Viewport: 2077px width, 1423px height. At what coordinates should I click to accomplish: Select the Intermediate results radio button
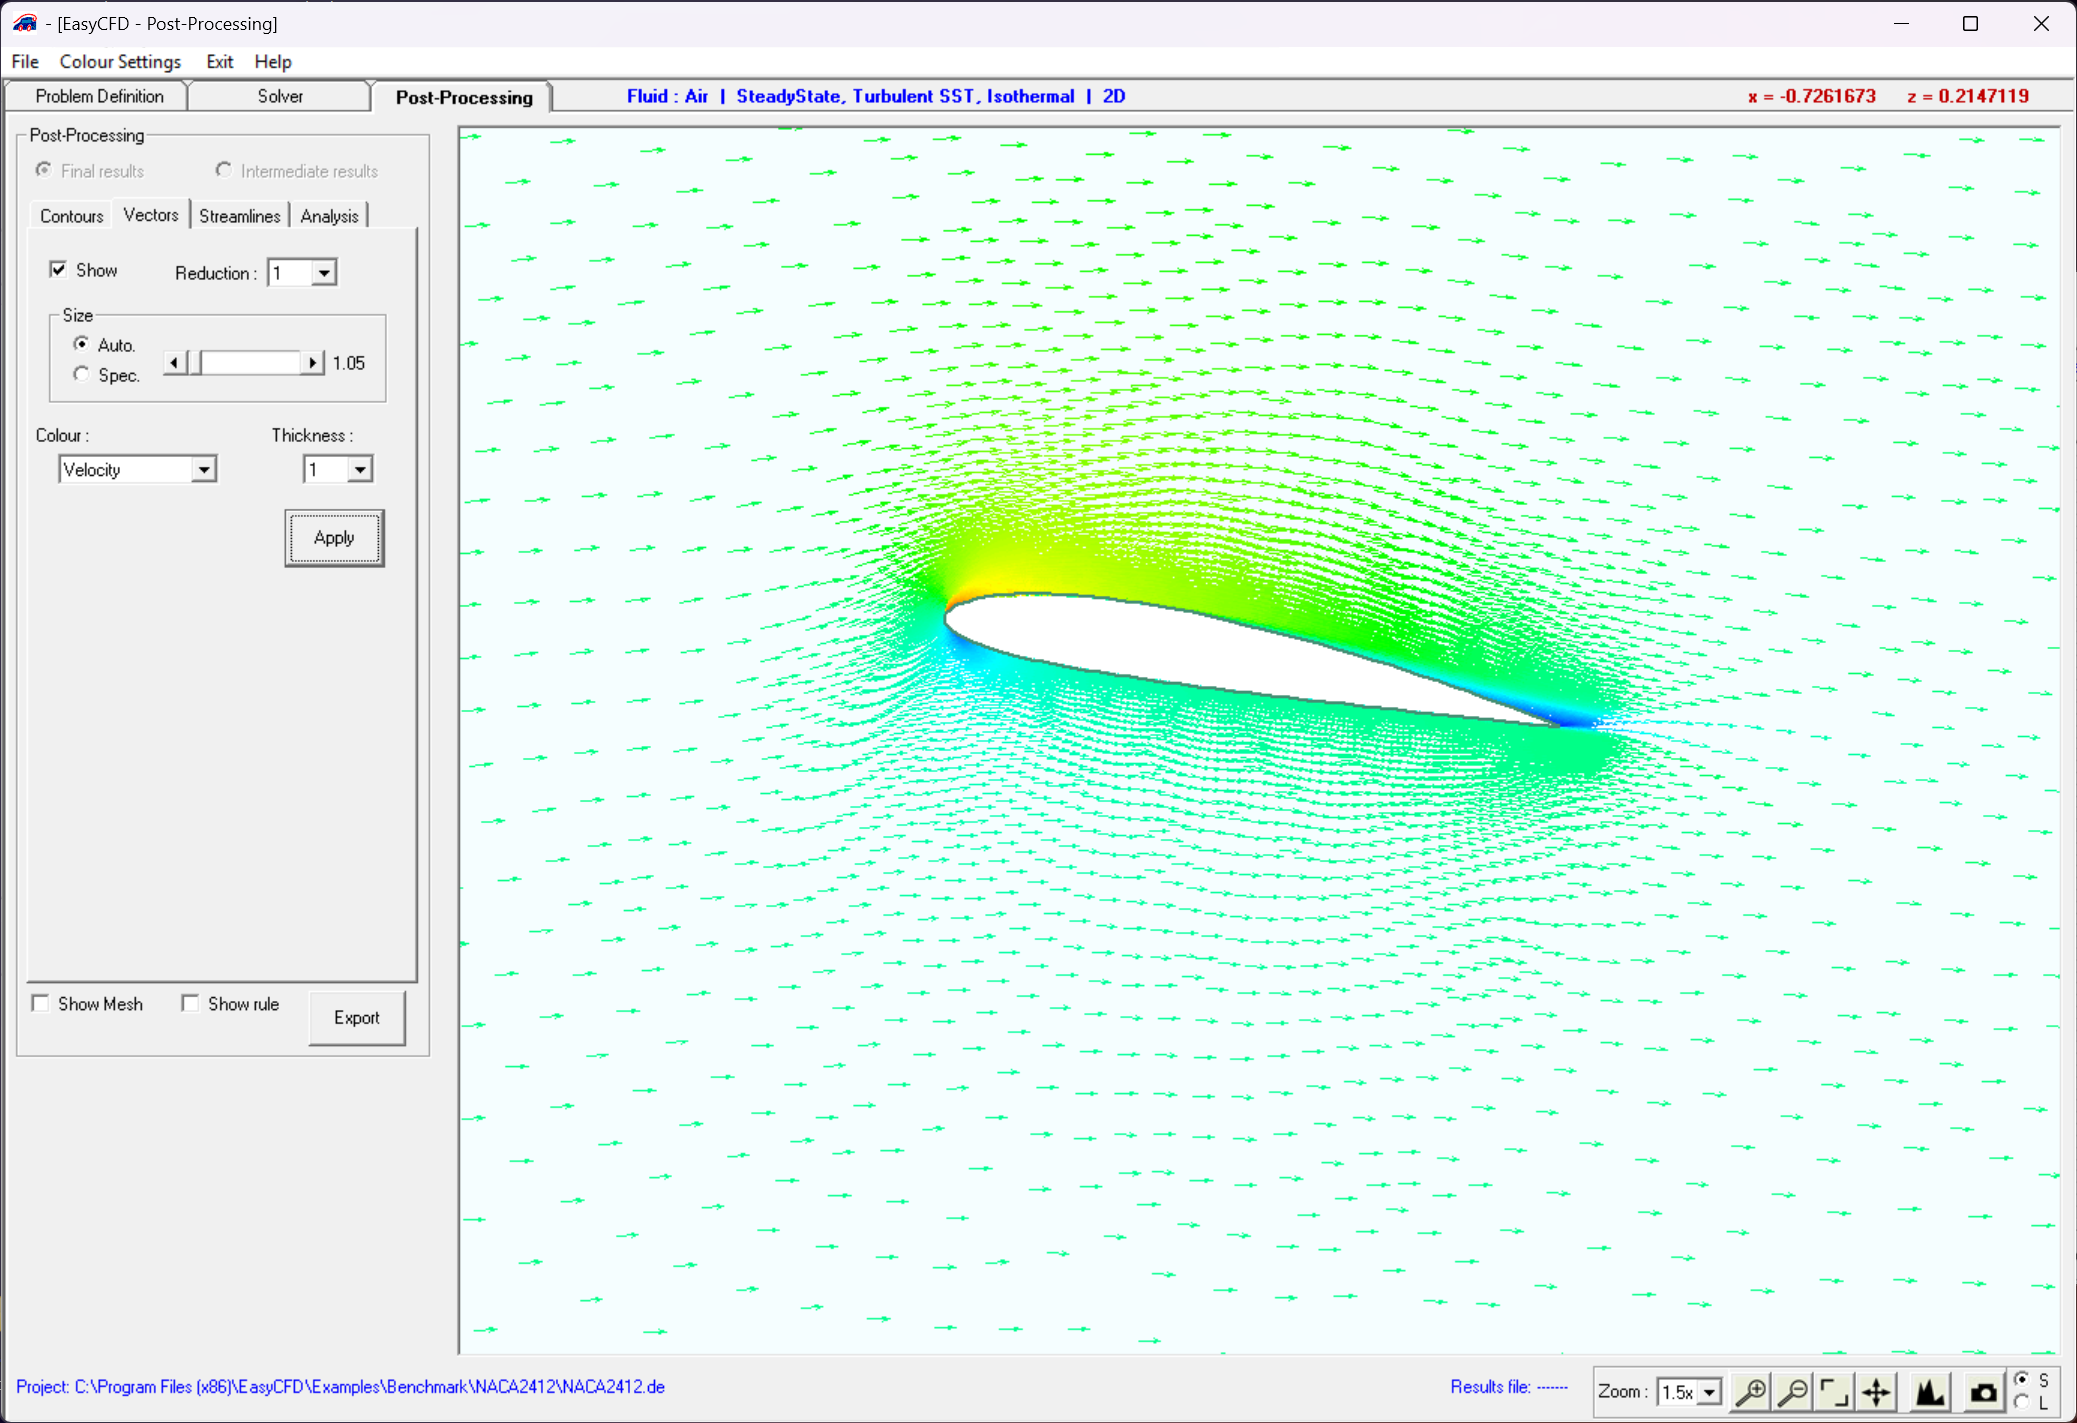[224, 170]
